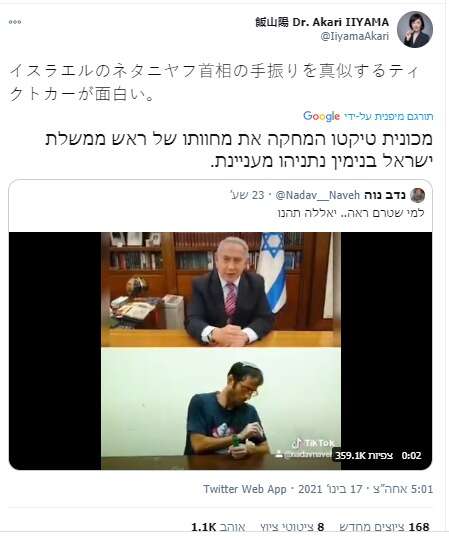View the 8 quote tweets list
449x538 pixels.
coord(292,527)
